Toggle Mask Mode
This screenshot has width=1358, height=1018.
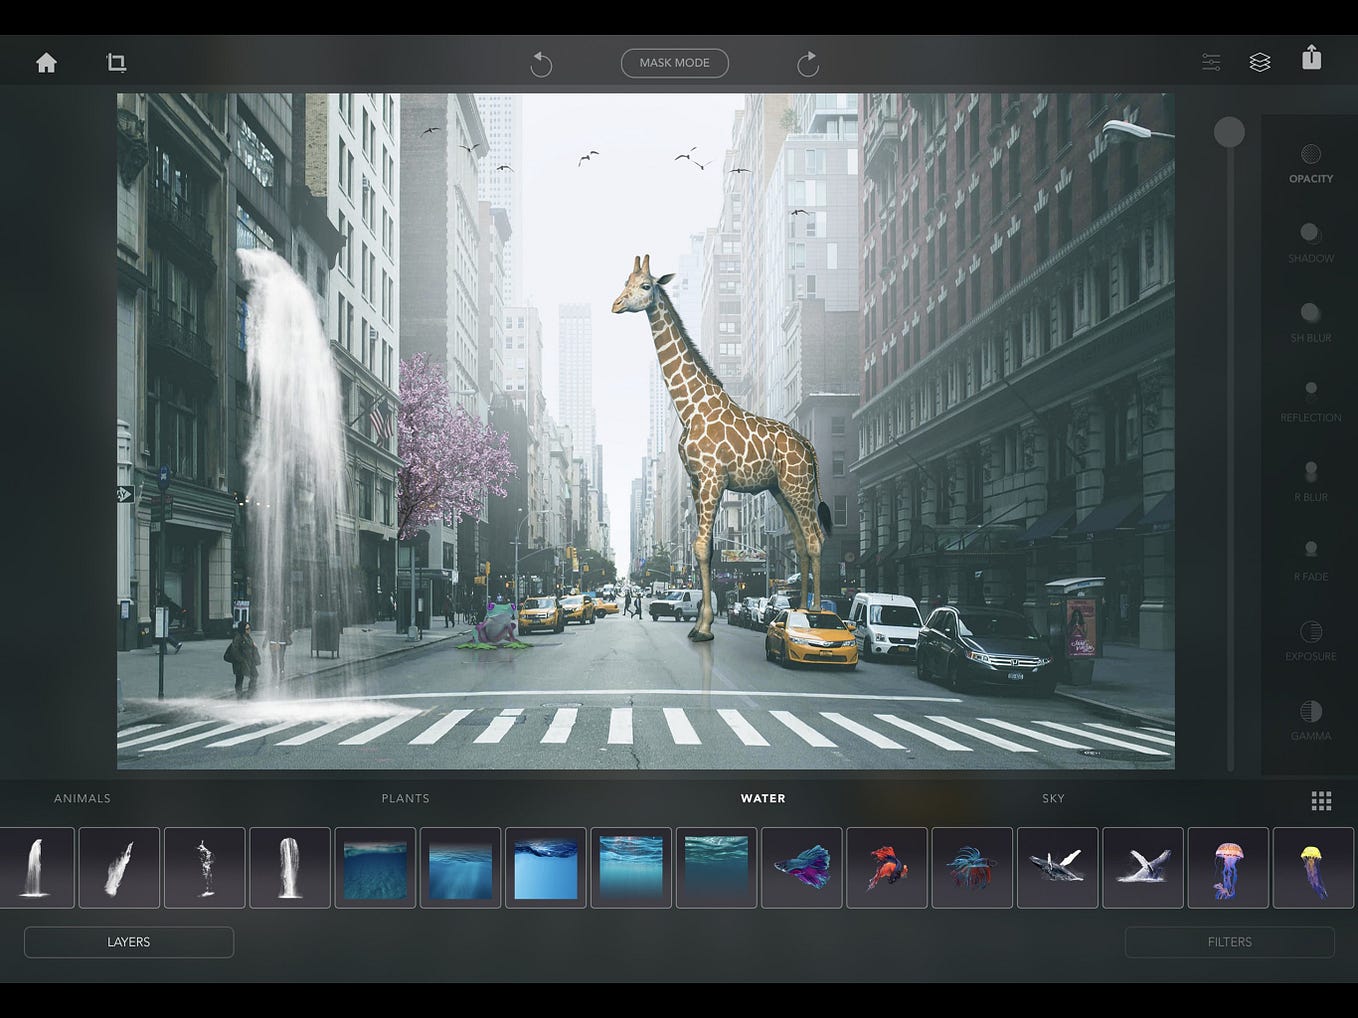coord(674,62)
